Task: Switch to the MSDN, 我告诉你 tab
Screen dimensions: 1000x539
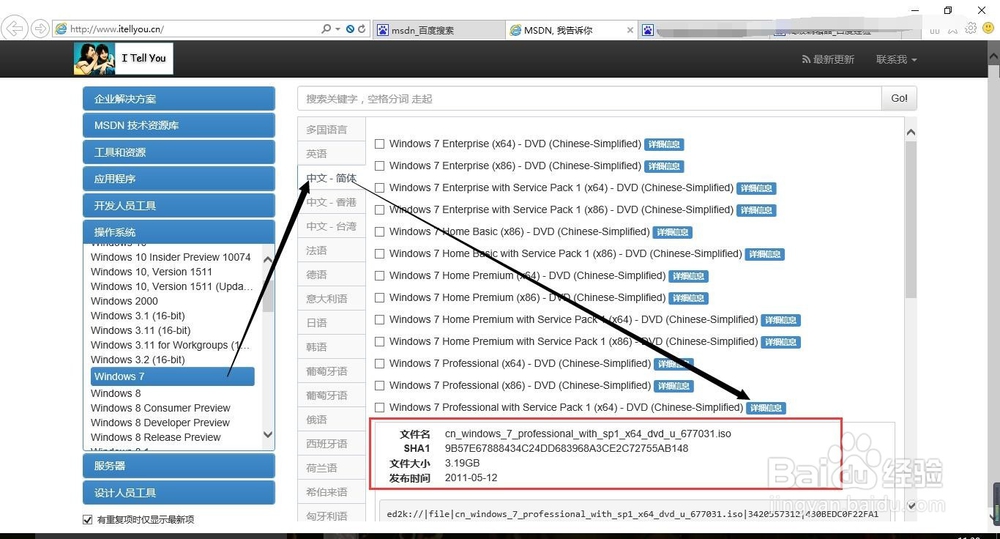Action: click(571, 30)
